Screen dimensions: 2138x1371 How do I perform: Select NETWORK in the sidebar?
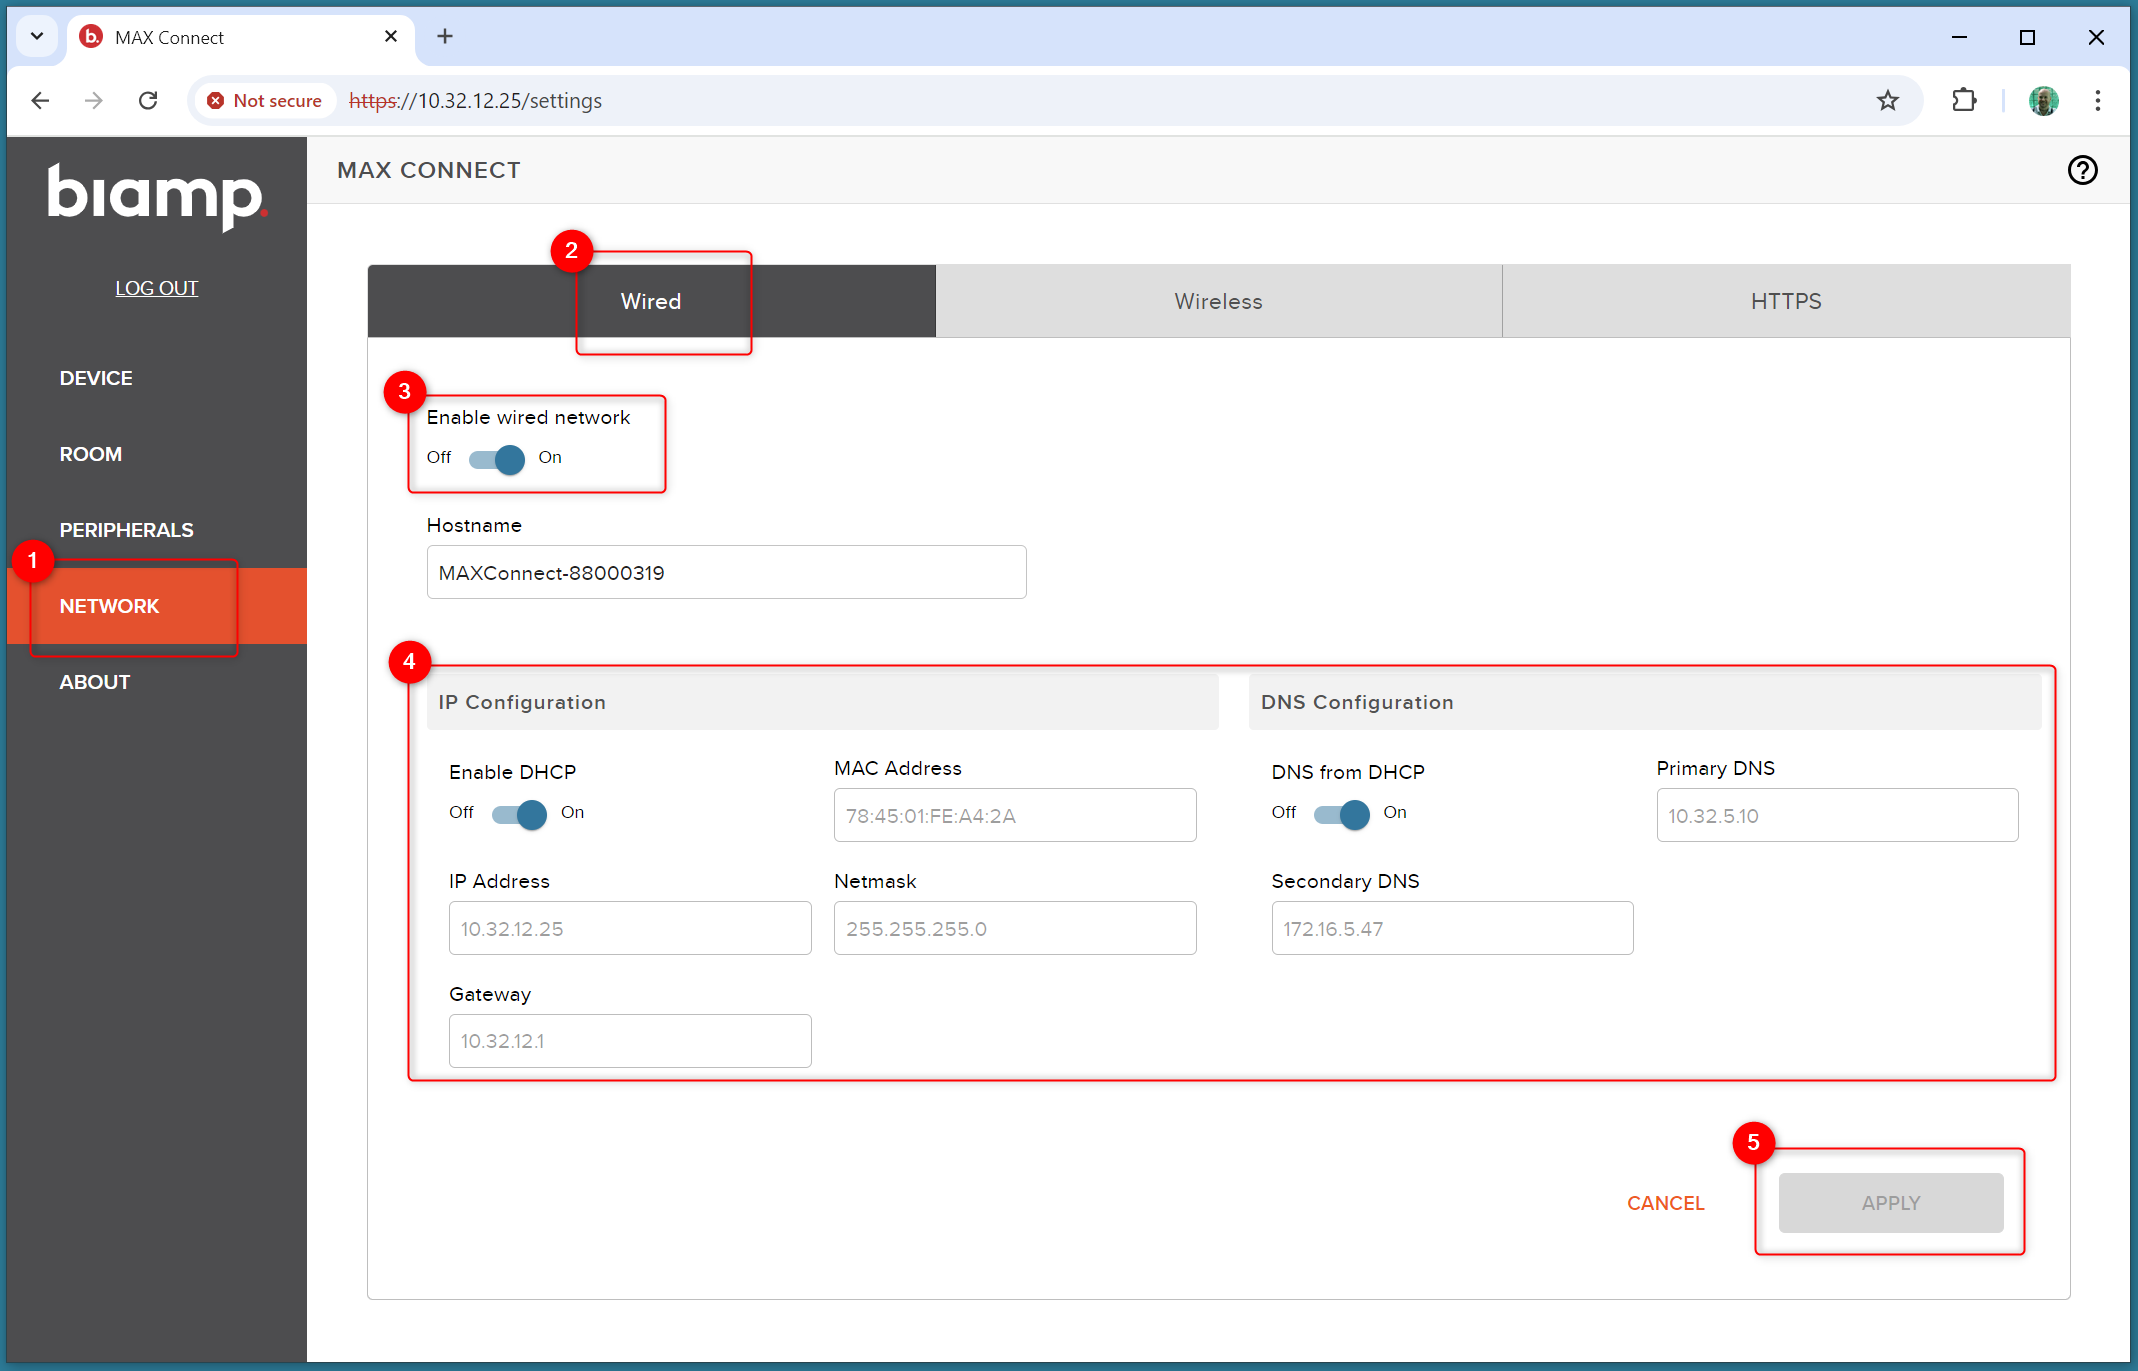[x=157, y=606]
